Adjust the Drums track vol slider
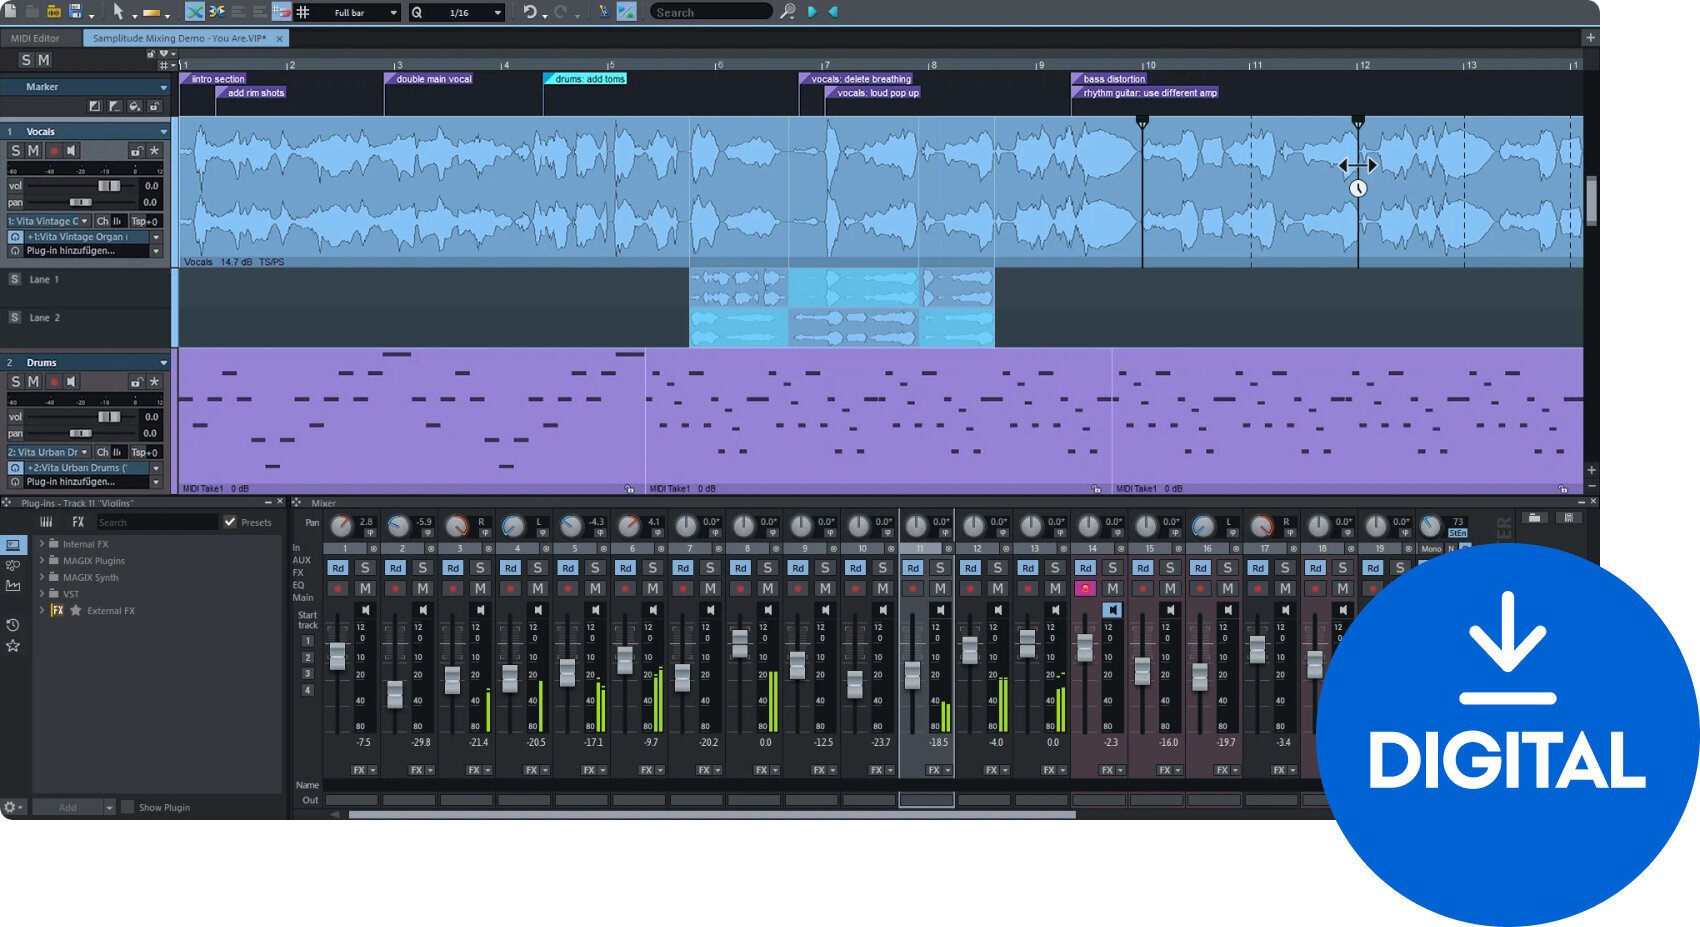This screenshot has height=927, width=1700. (x=109, y=417)
